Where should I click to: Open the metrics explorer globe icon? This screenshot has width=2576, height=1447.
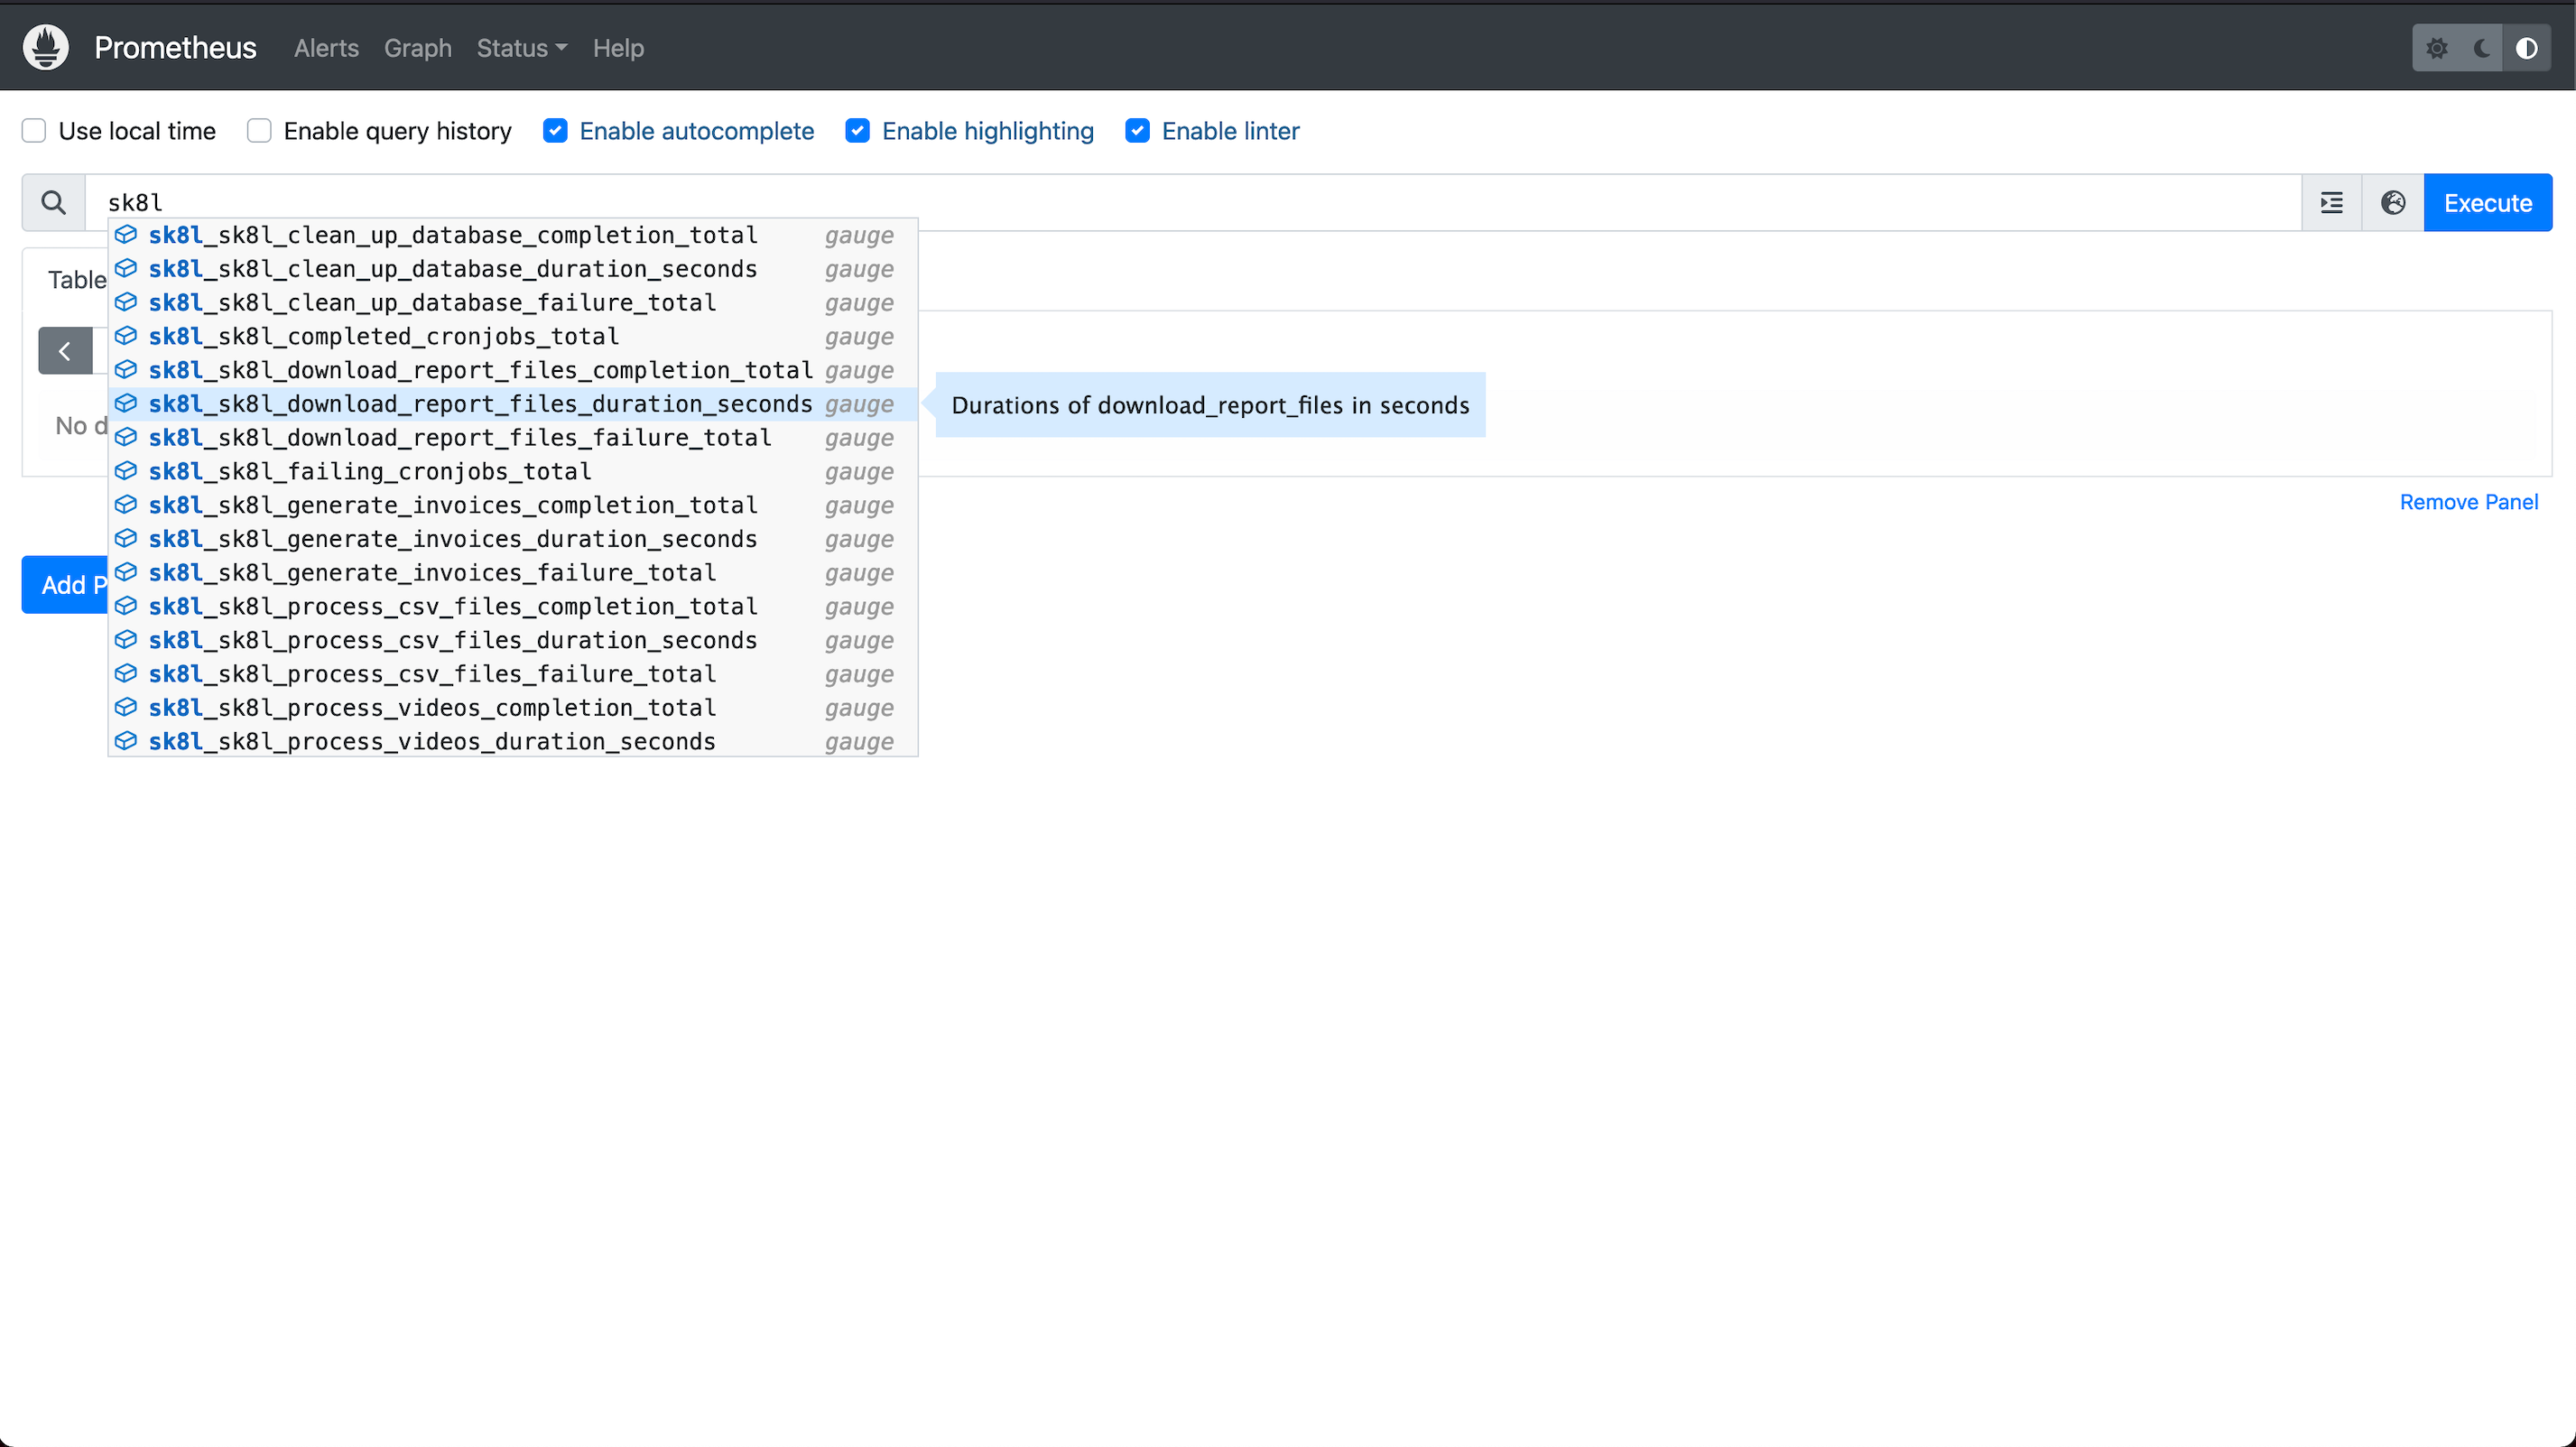pos(2392,203)
